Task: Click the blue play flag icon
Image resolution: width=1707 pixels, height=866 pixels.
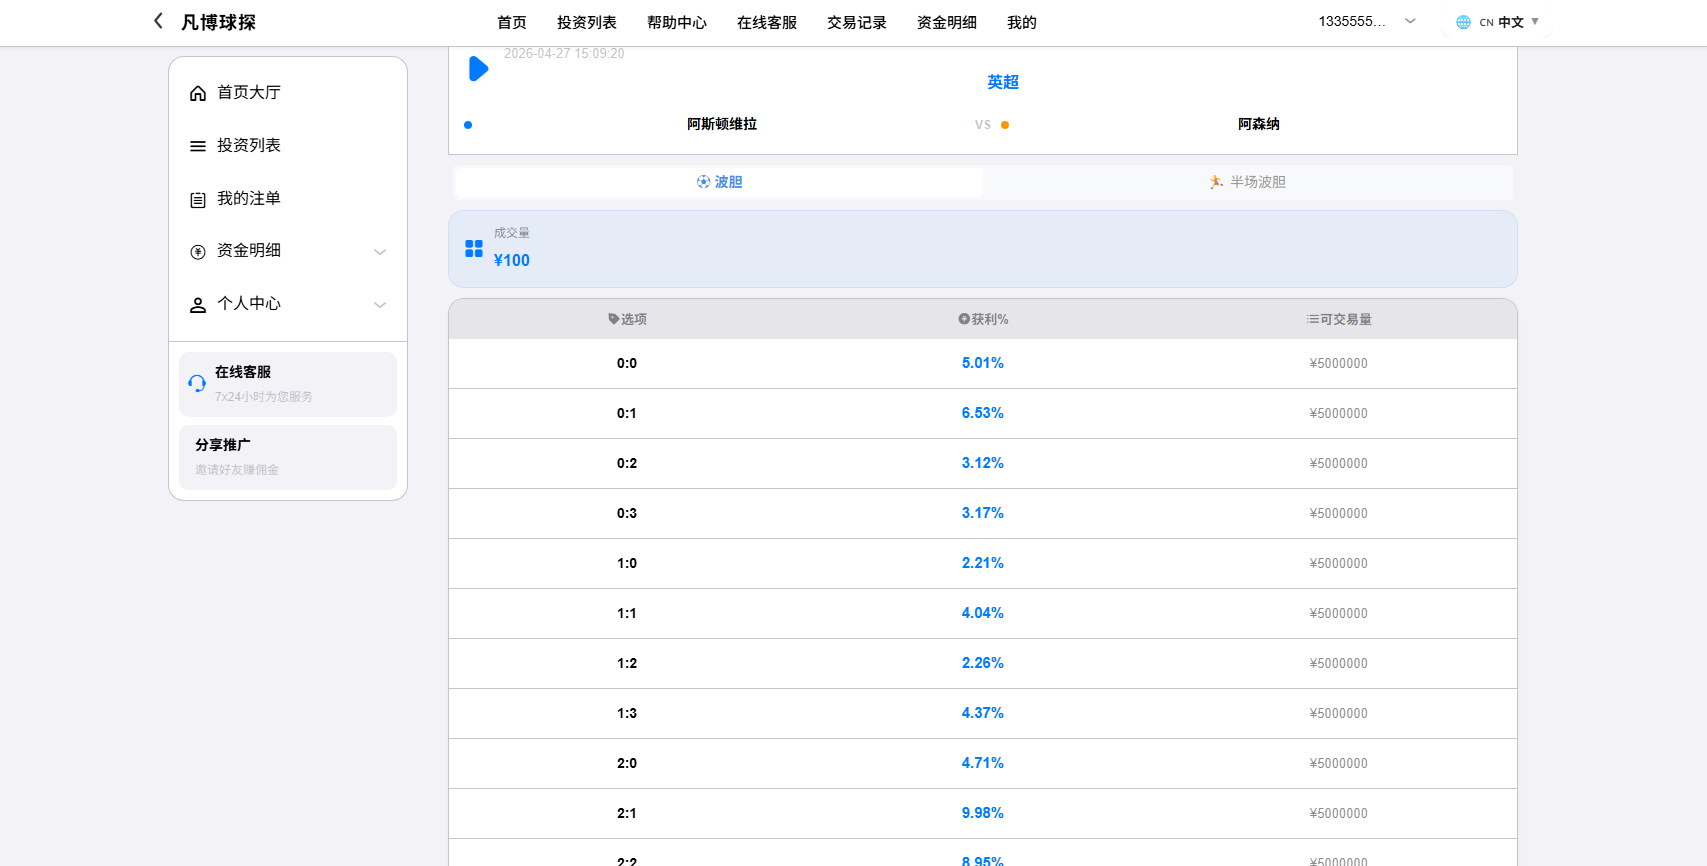Action: [x=478, y=69]
